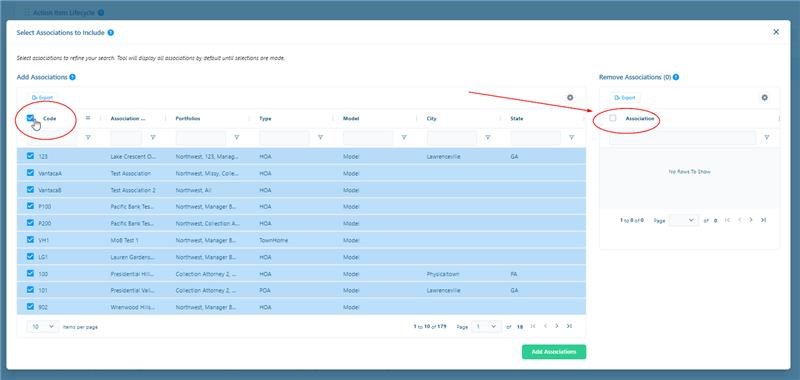The image size is (800, 380).
Task: Uncheck P100 row checkbox
Action: pos(31,206)
